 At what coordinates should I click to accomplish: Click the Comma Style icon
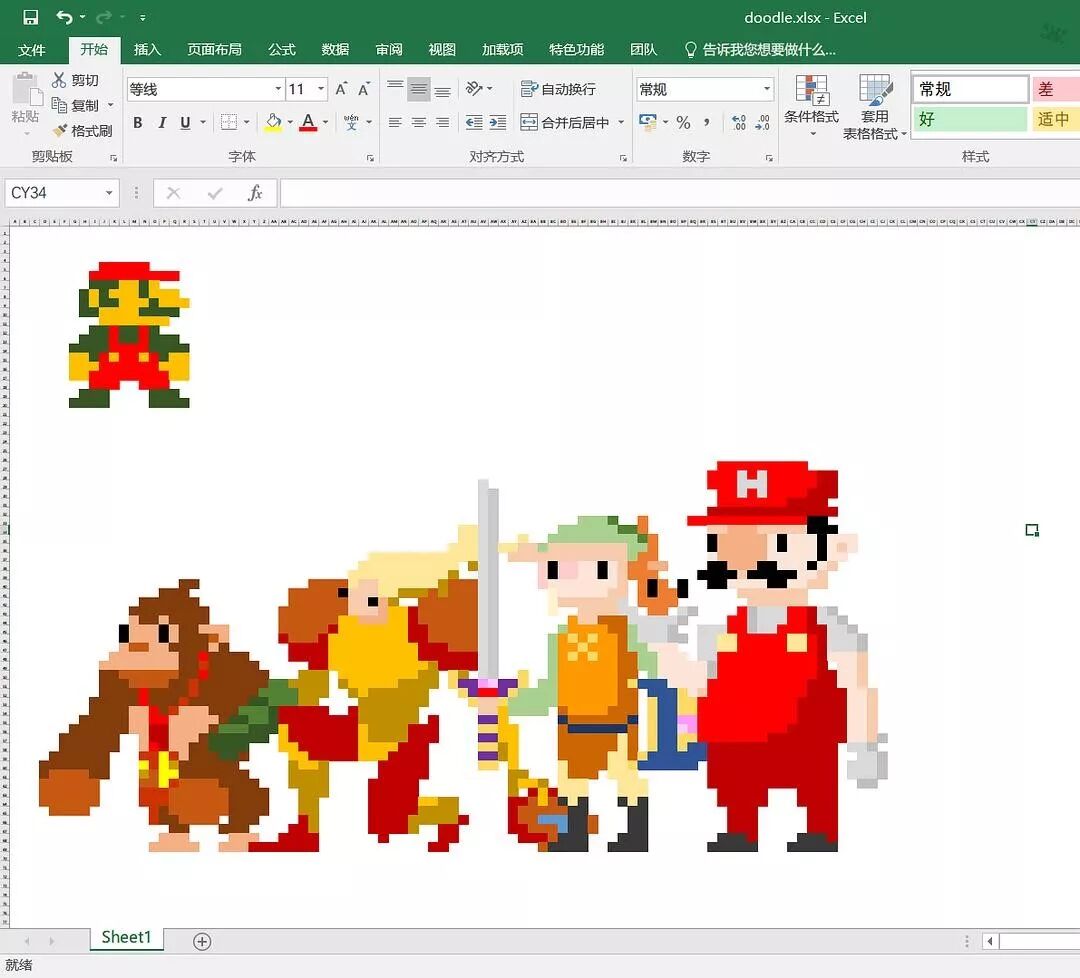click(x=707, y=123)
